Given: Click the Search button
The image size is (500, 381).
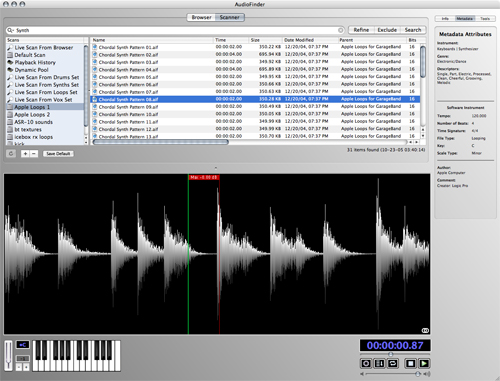Looking at the screenshot, I should [x=413, y=30].
